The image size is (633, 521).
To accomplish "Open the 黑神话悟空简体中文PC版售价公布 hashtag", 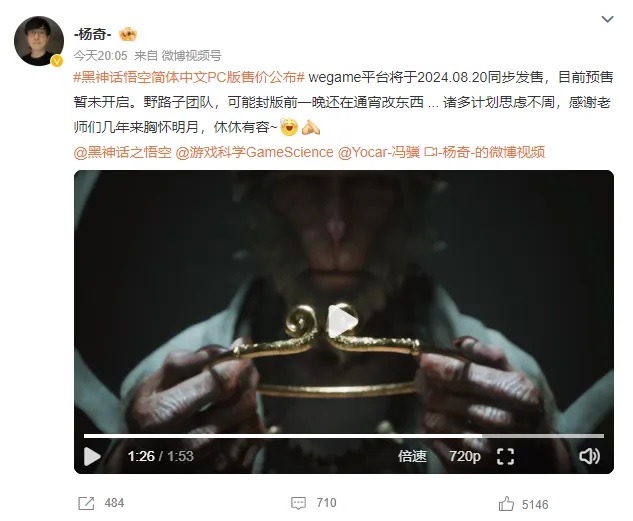I will 189,77.
